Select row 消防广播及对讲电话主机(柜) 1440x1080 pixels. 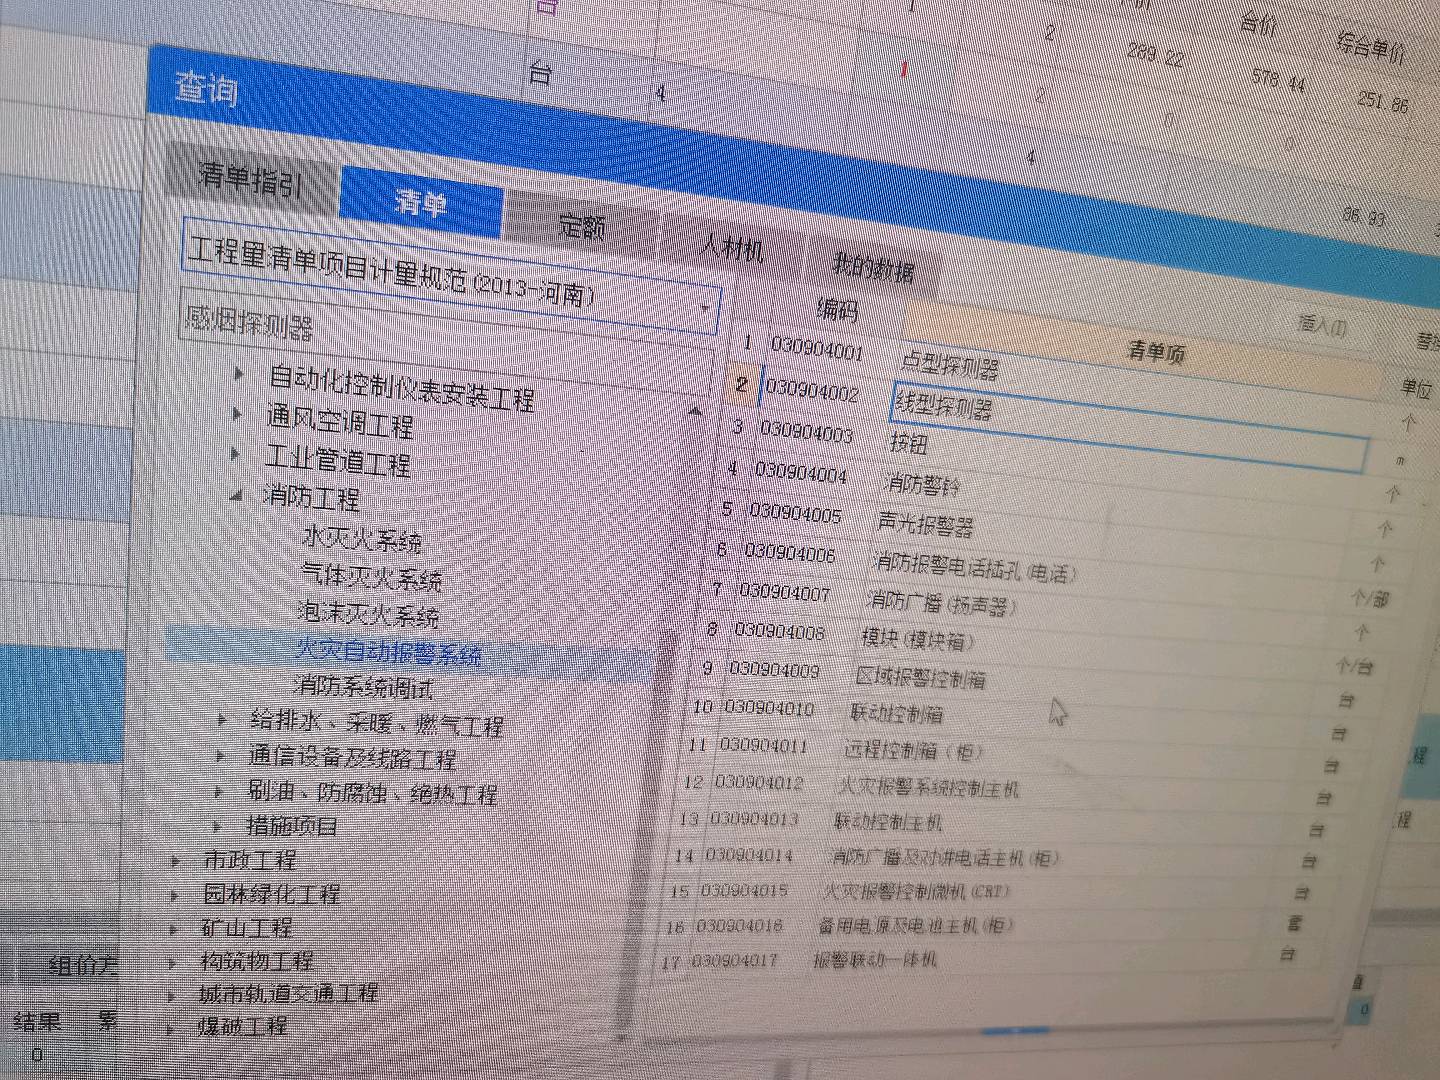coord(943,857)
